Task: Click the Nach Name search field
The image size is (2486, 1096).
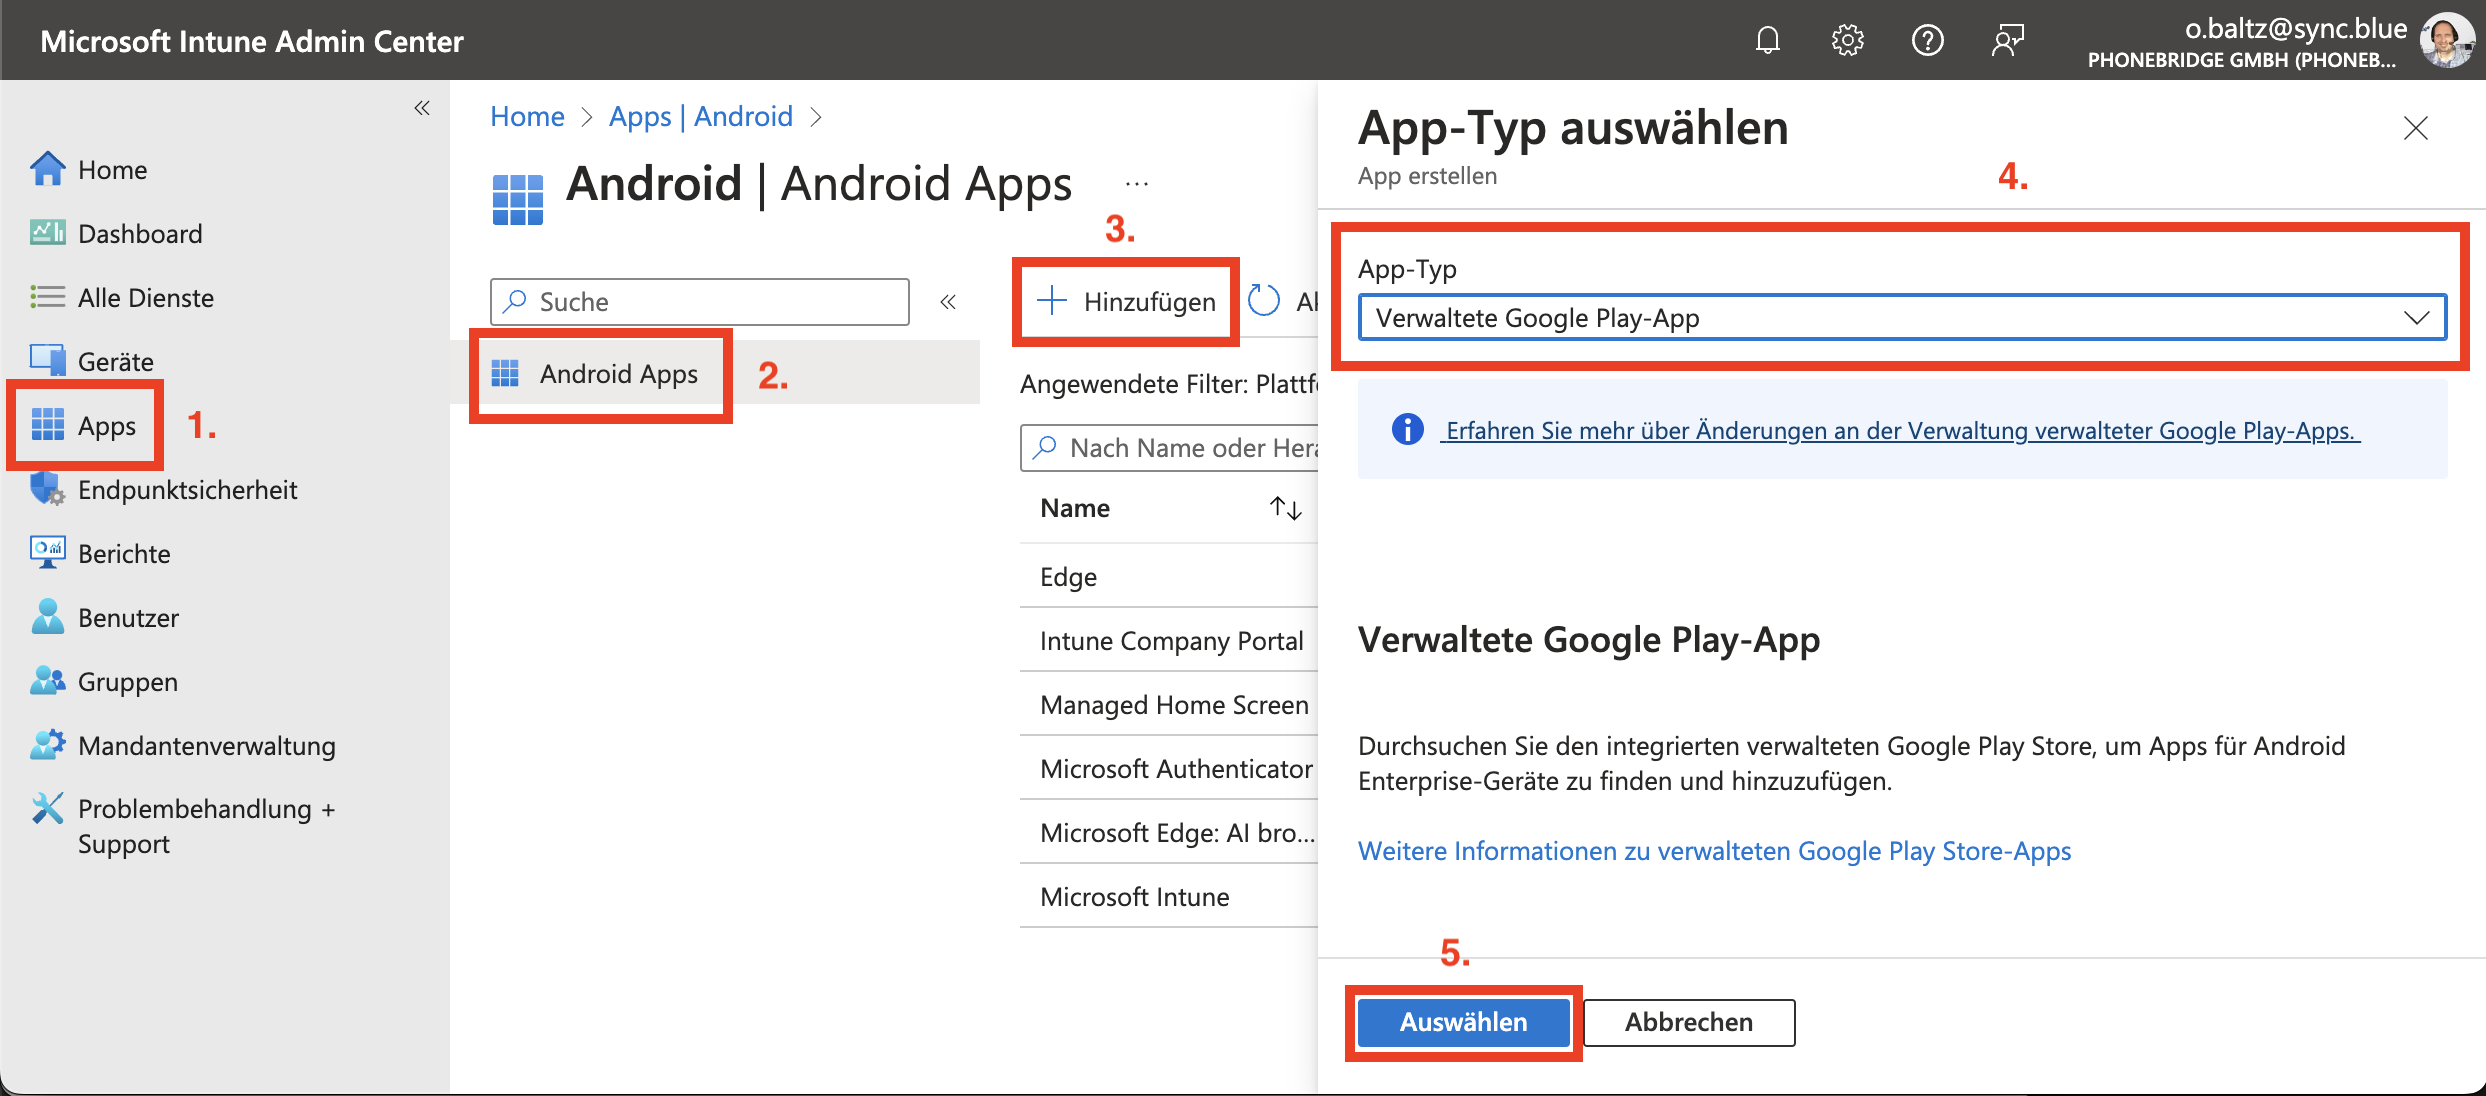Action: click(1170, 448)
